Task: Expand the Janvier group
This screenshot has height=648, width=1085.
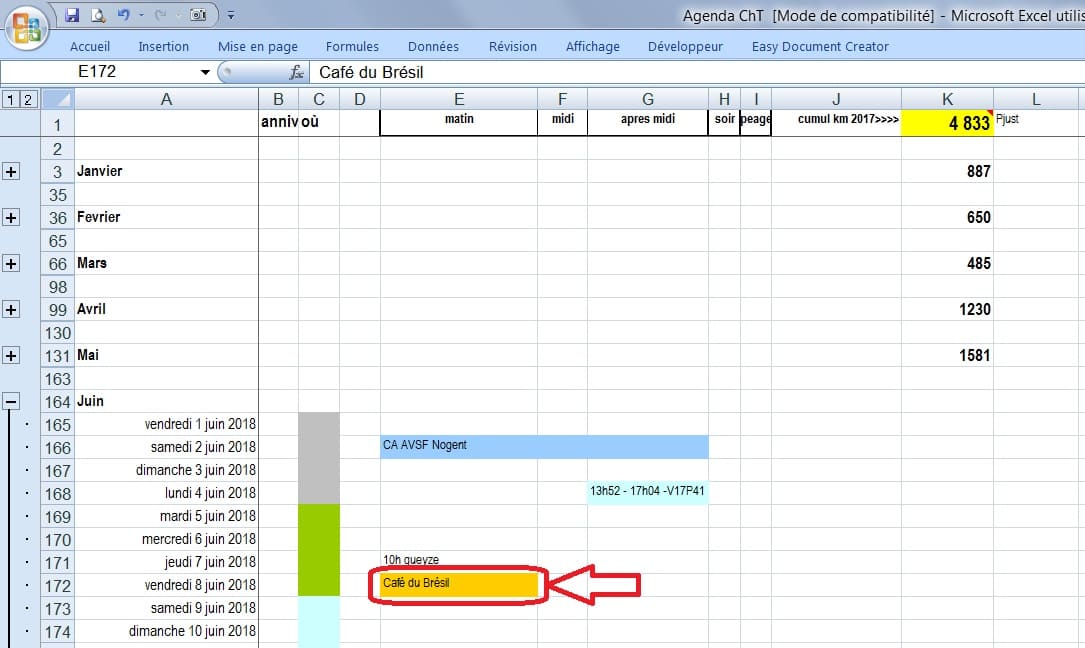Action: coord(12,172)
